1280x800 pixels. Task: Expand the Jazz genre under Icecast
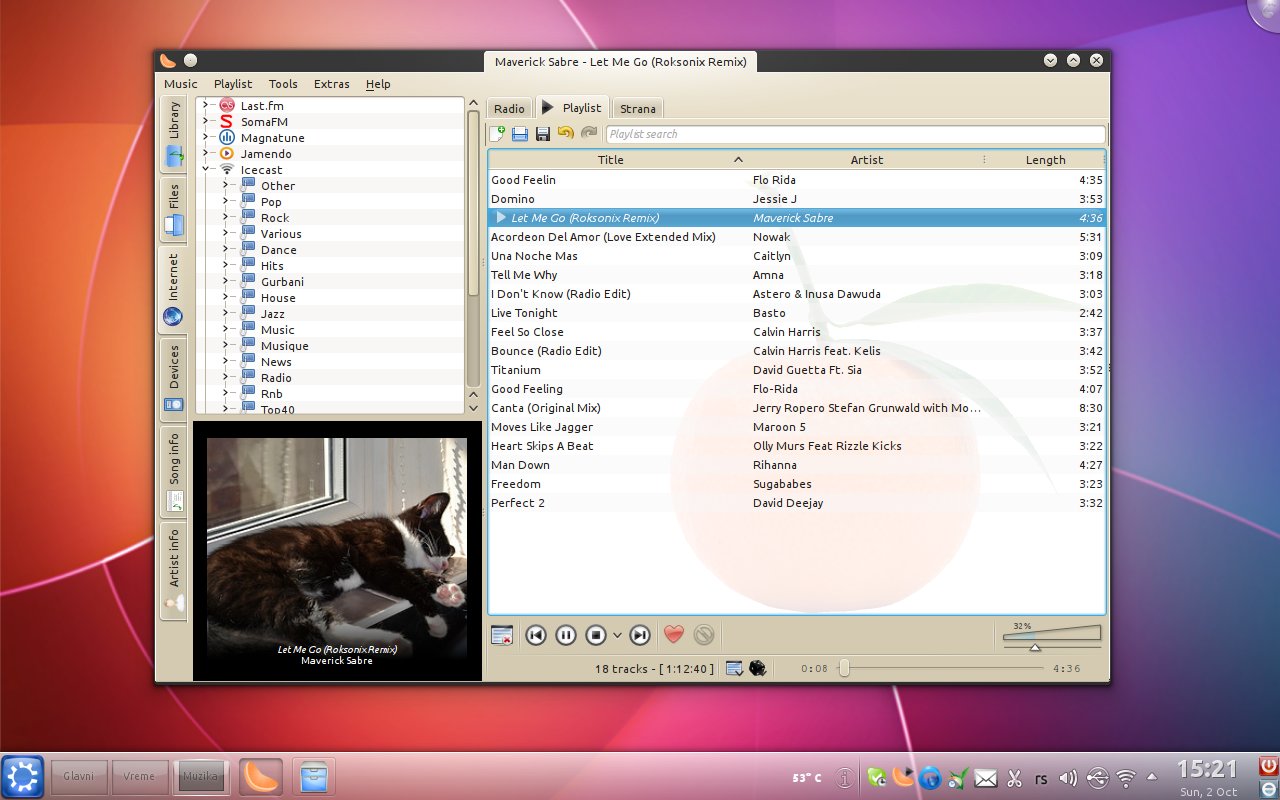click(226, 313)
